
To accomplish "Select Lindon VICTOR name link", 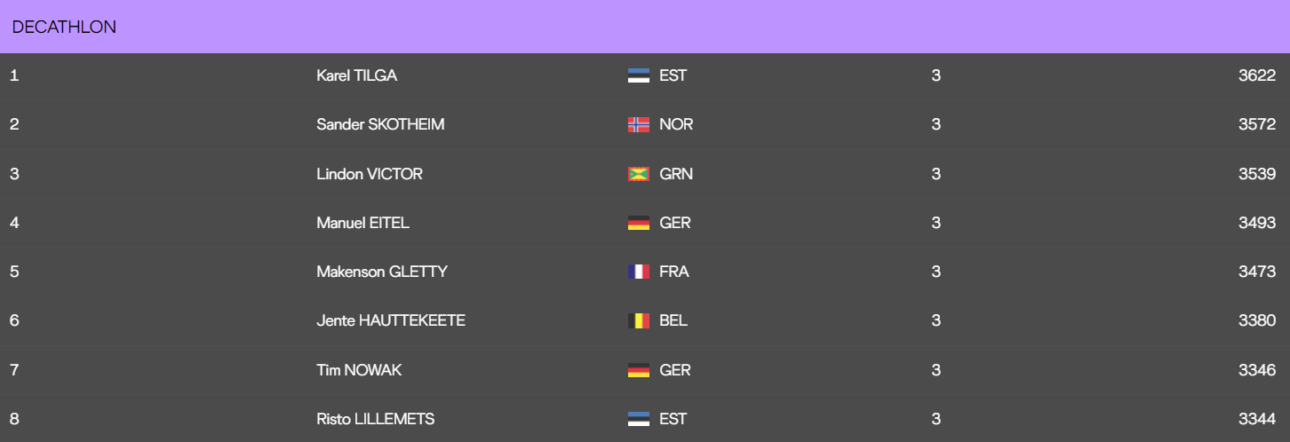I will [369, 173].
